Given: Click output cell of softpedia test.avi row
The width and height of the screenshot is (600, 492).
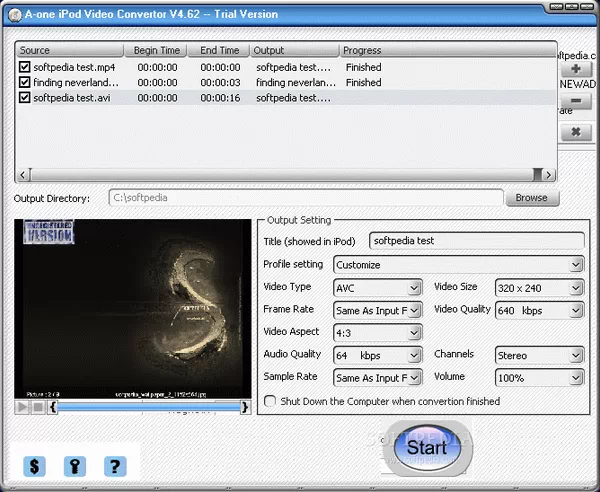Looking at the screenshot, I should [x=293, y=98].
